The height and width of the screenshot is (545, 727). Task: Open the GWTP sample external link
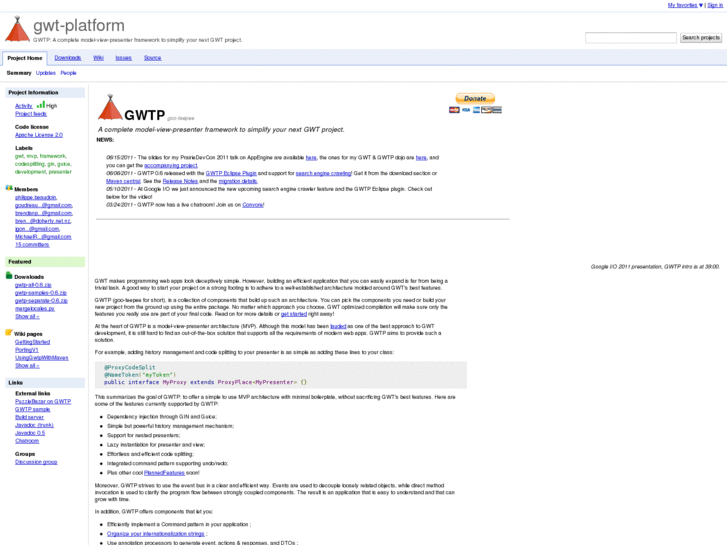[32, 410]
